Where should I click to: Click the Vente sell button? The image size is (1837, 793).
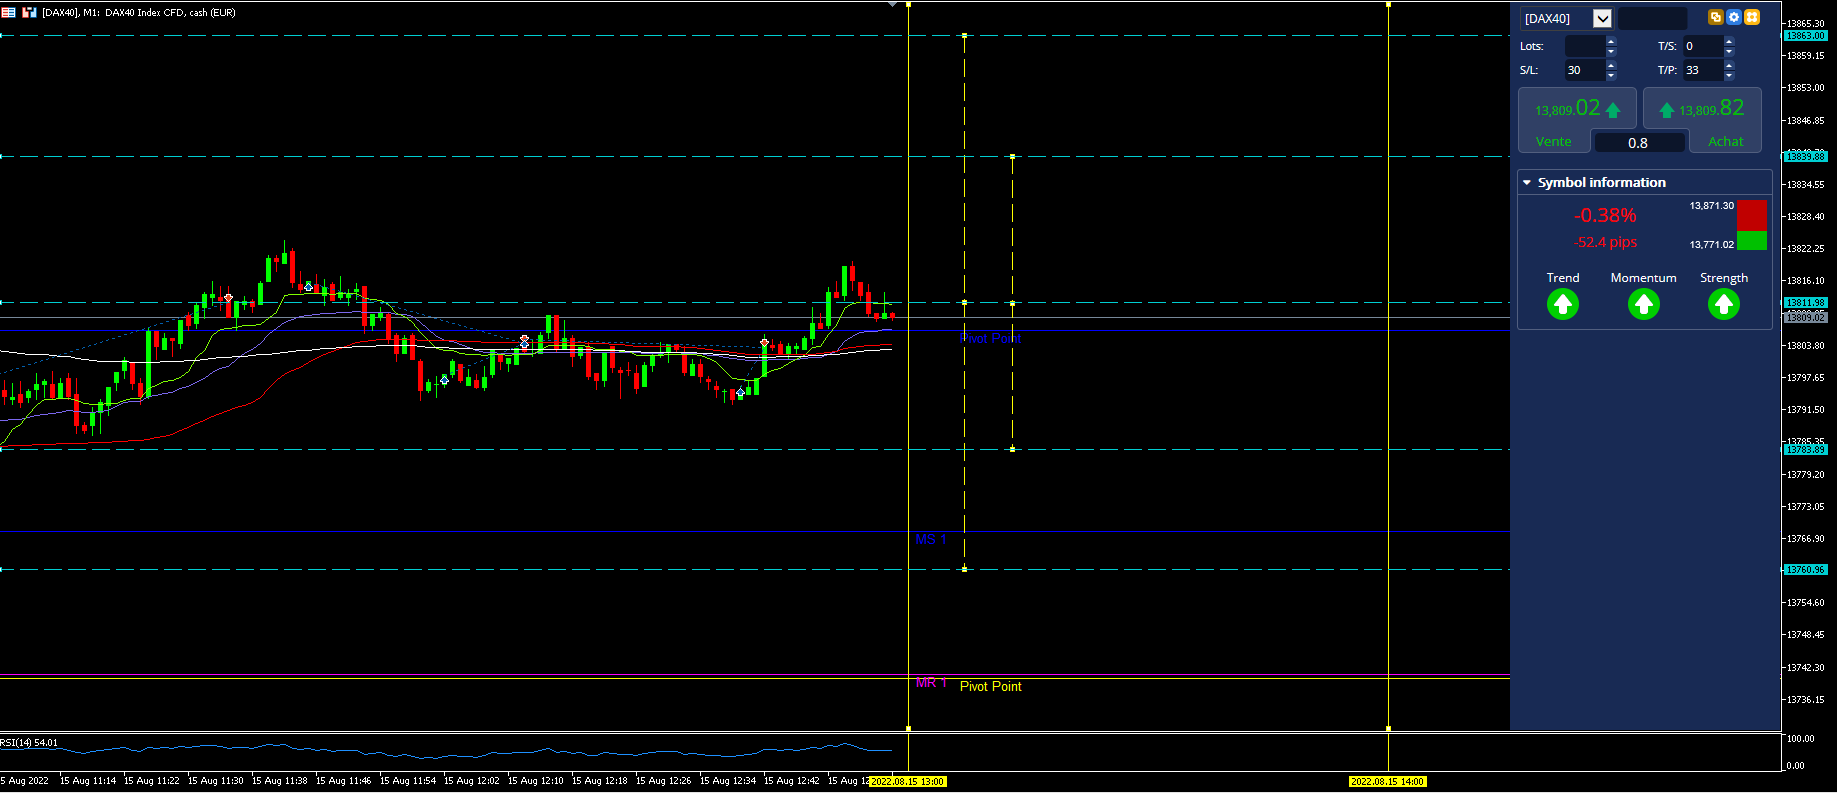1577,120
